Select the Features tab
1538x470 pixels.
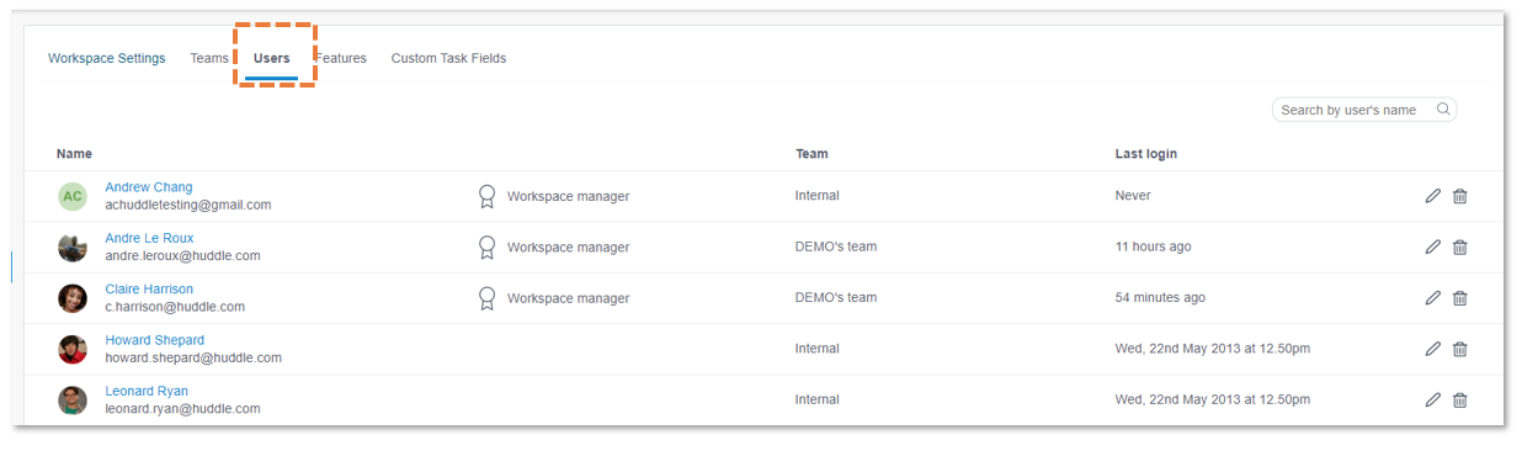coord(341,58)
